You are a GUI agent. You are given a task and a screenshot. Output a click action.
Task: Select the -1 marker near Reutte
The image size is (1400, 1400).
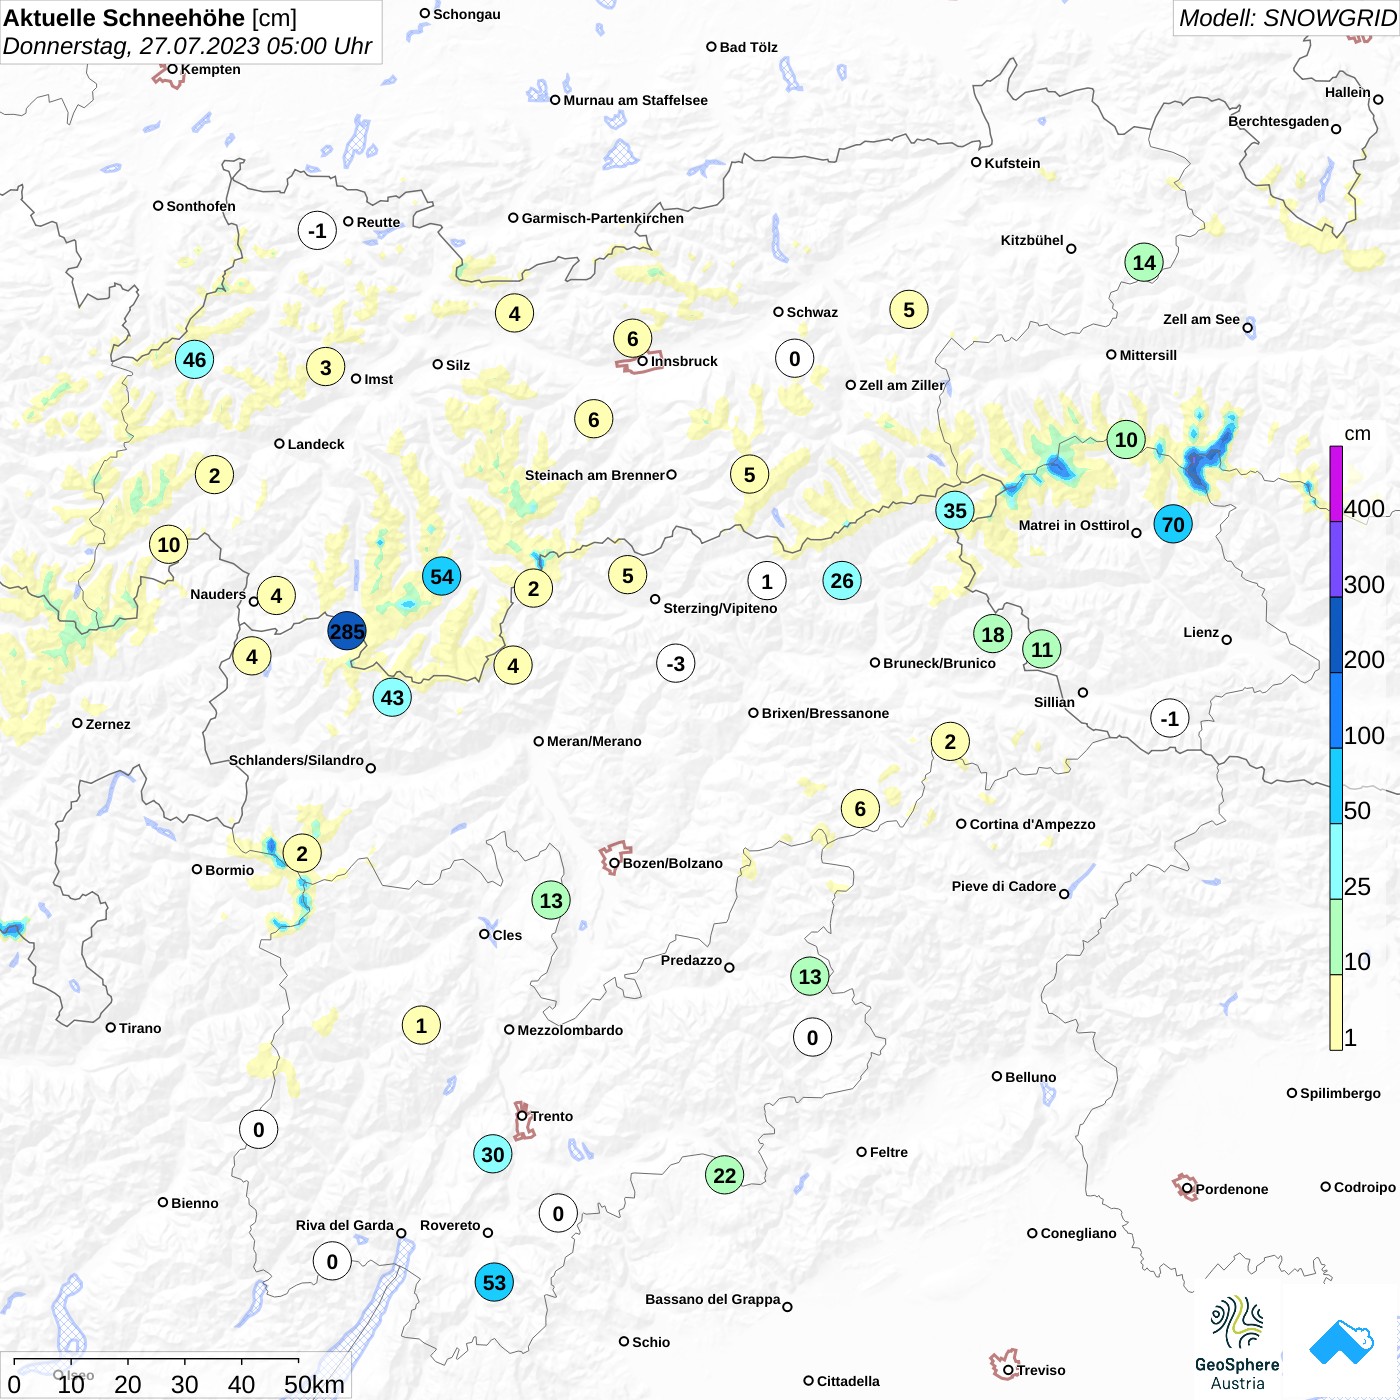tap(317, 230)
